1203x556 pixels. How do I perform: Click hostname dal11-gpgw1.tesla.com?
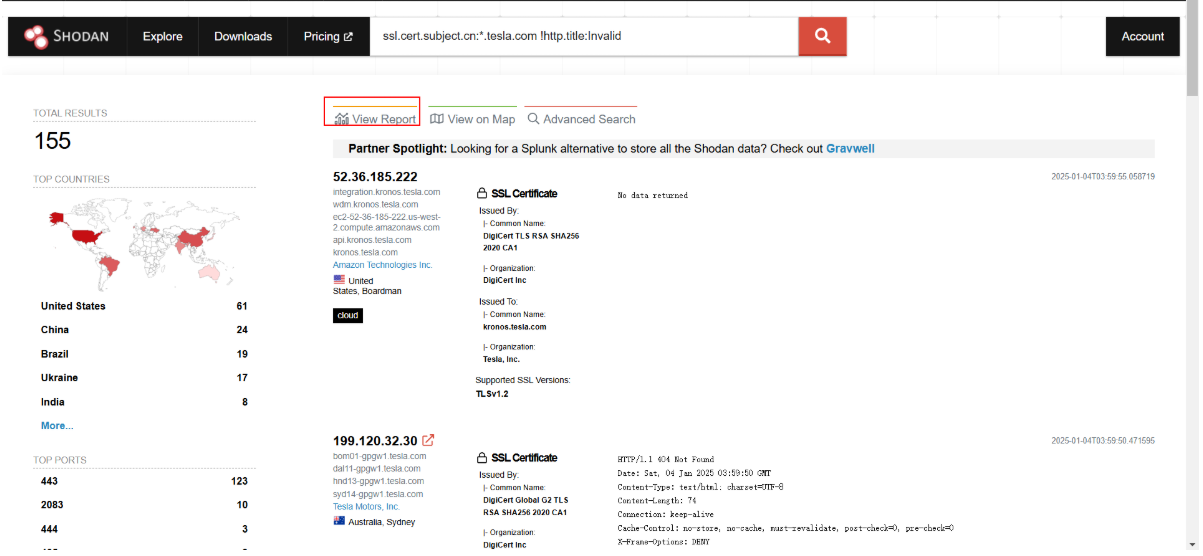[376, 469]
